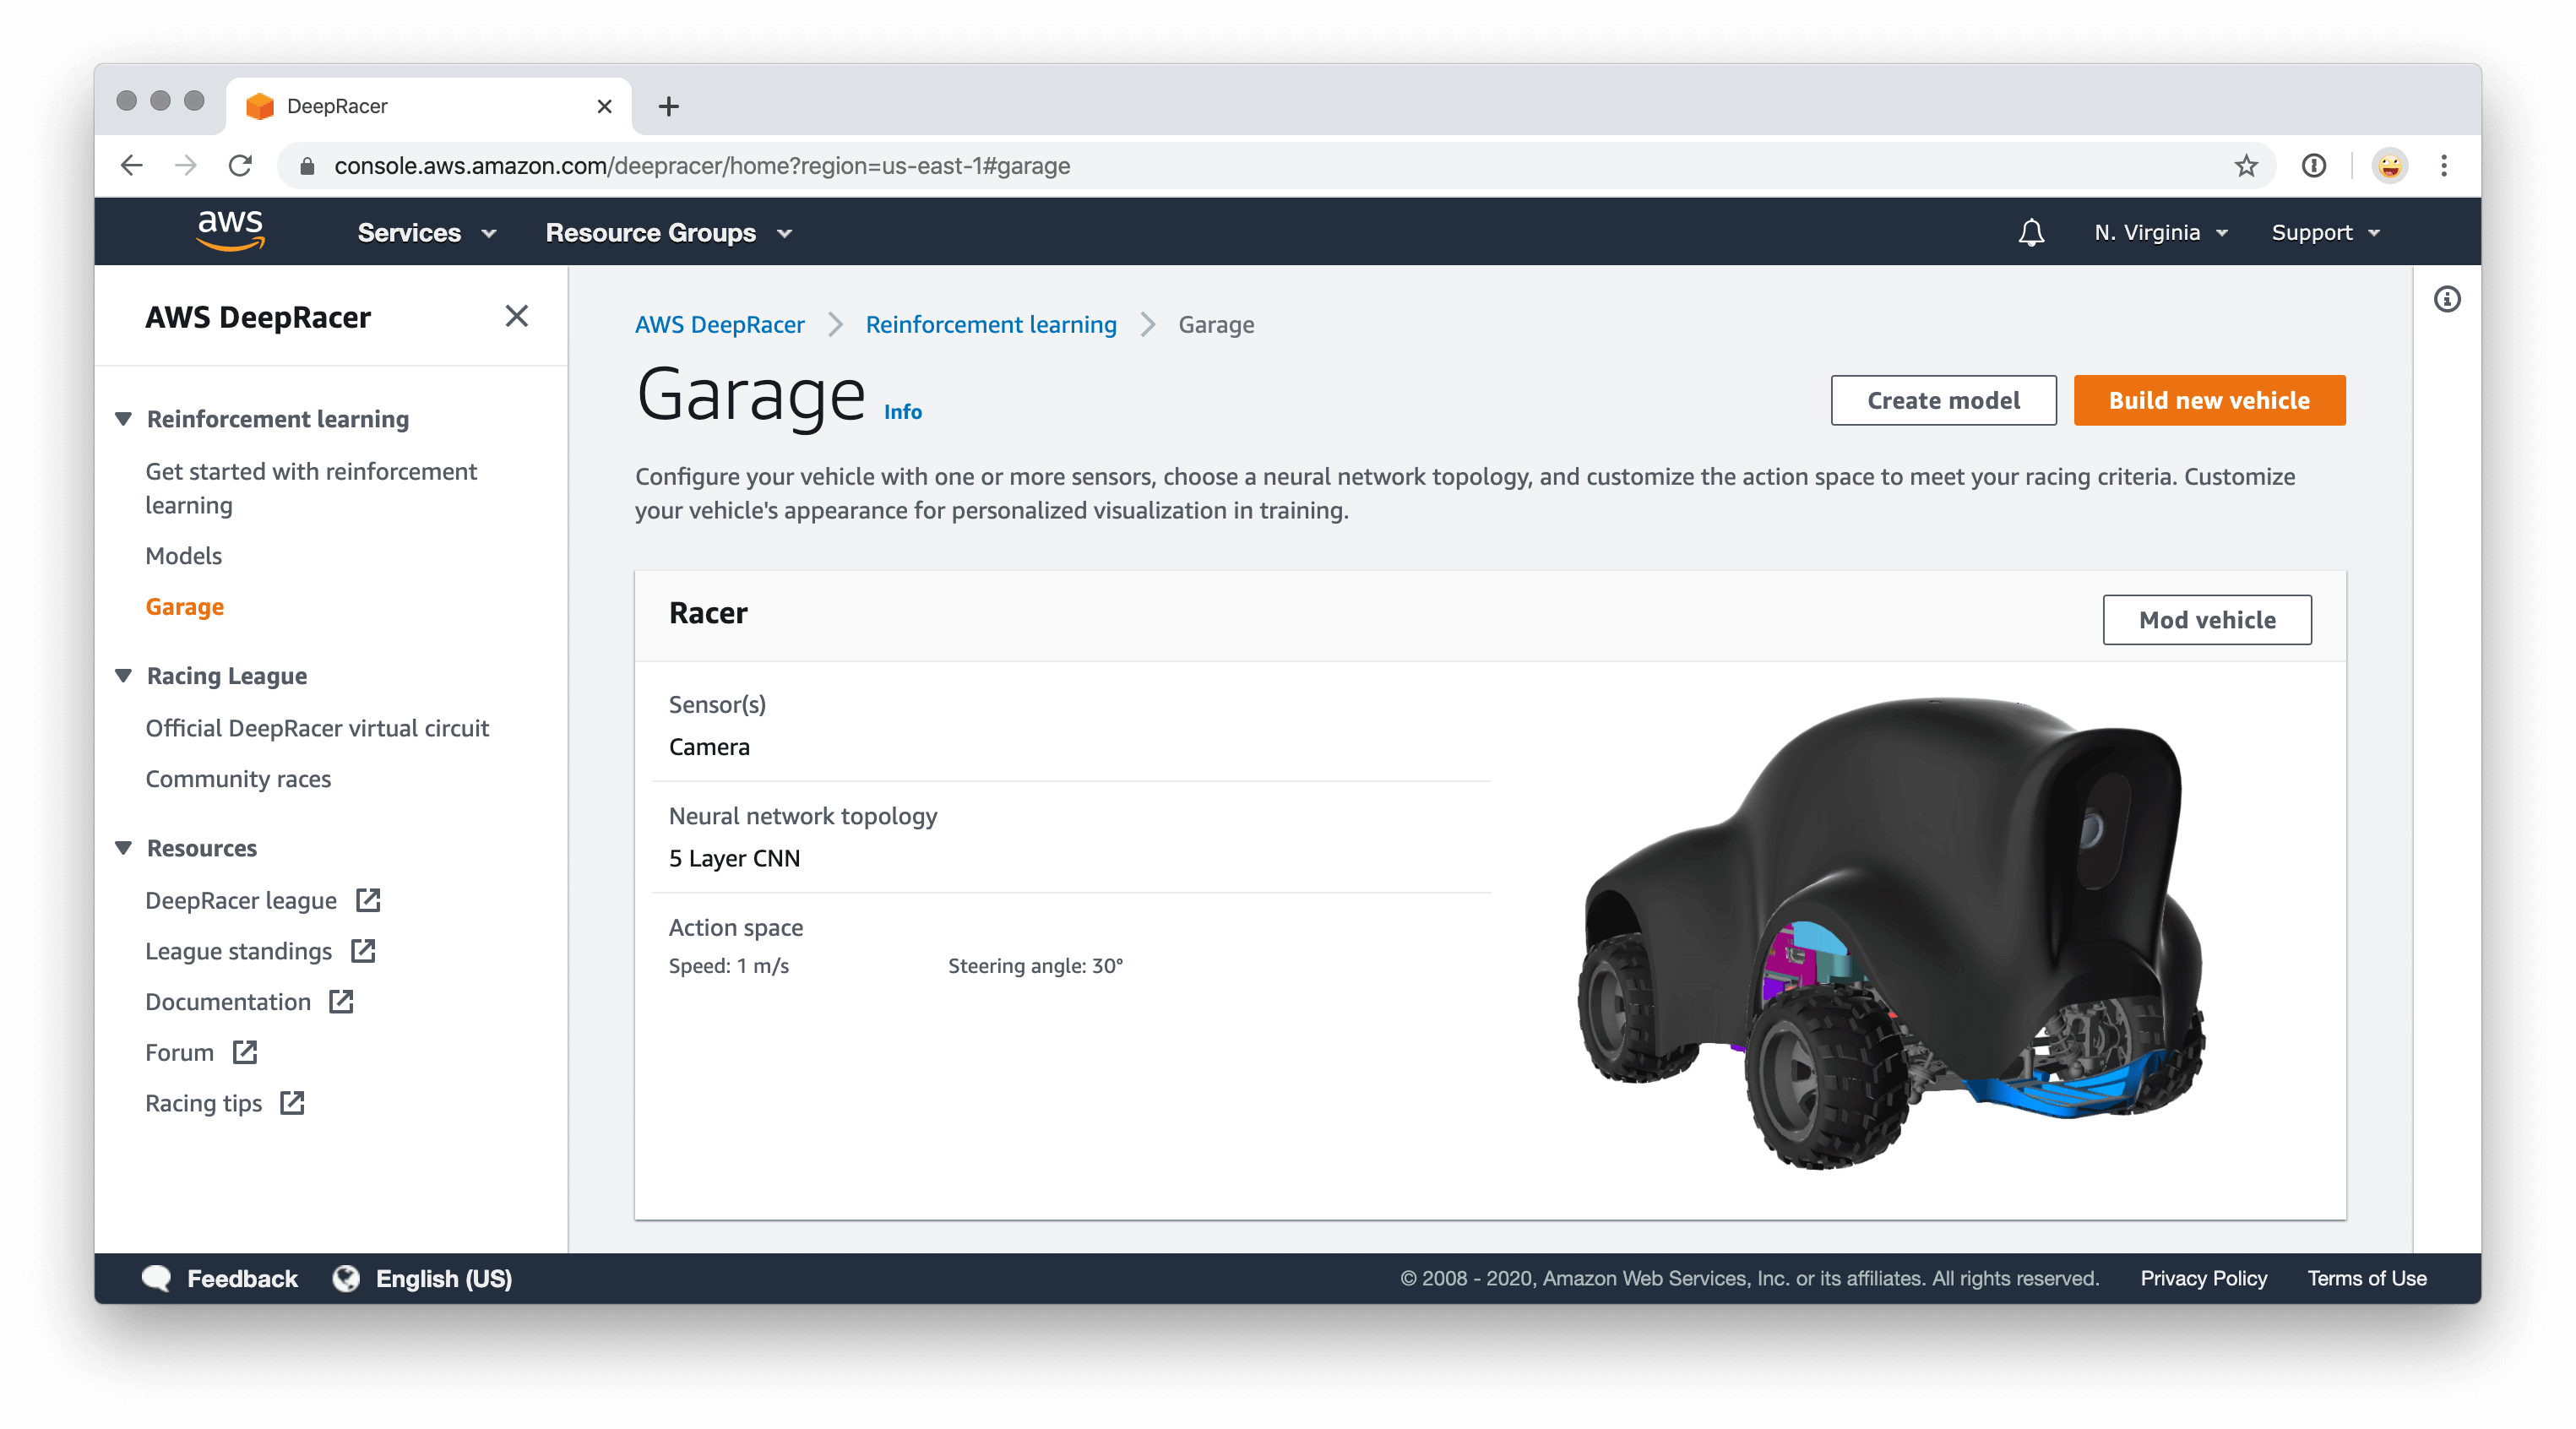Open a new browser tab
Image resolution: width=2576 pixels, height=1429 pixels.
pos(669,106)
